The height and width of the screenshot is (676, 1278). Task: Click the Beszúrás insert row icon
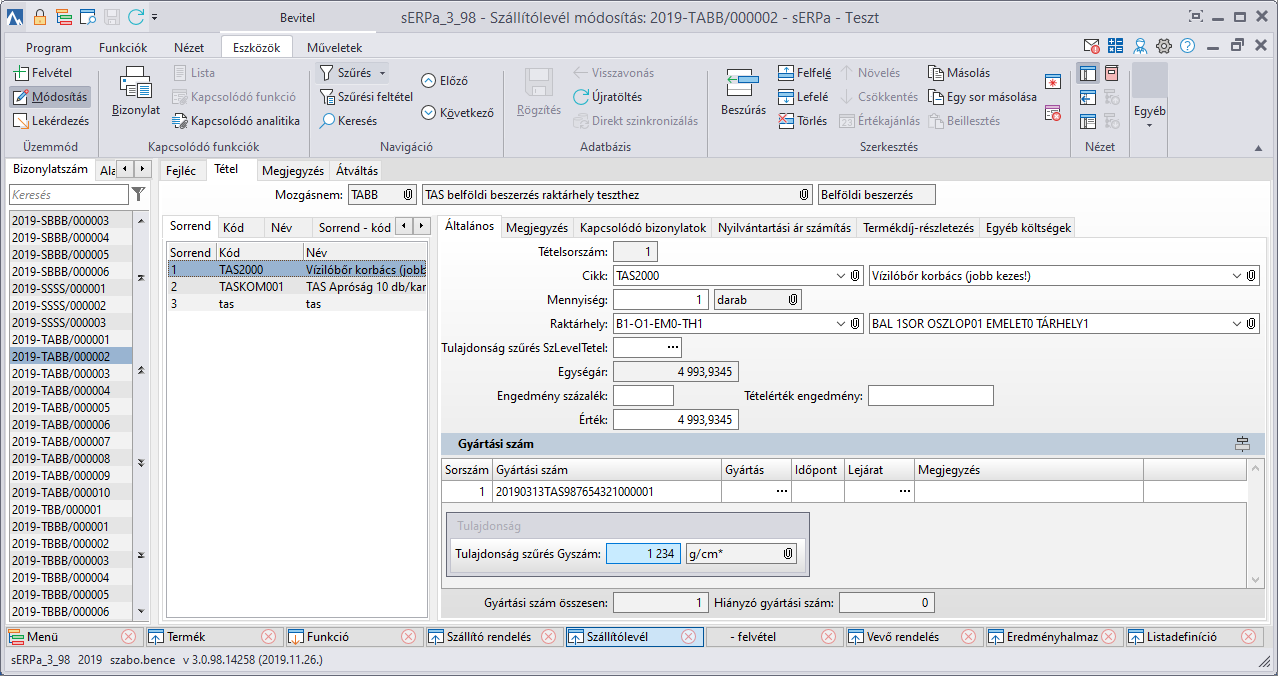point(743,84)
